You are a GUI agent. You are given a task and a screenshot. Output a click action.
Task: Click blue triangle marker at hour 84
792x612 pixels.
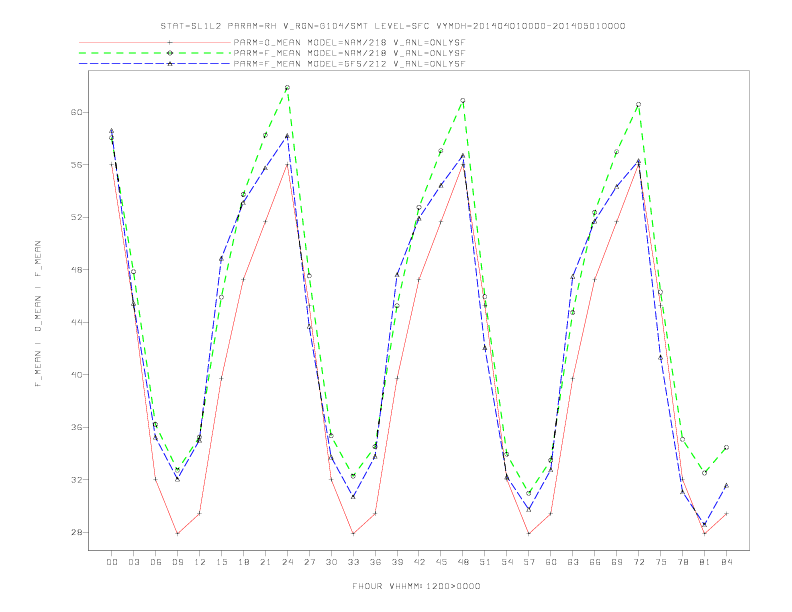point(726,485)
